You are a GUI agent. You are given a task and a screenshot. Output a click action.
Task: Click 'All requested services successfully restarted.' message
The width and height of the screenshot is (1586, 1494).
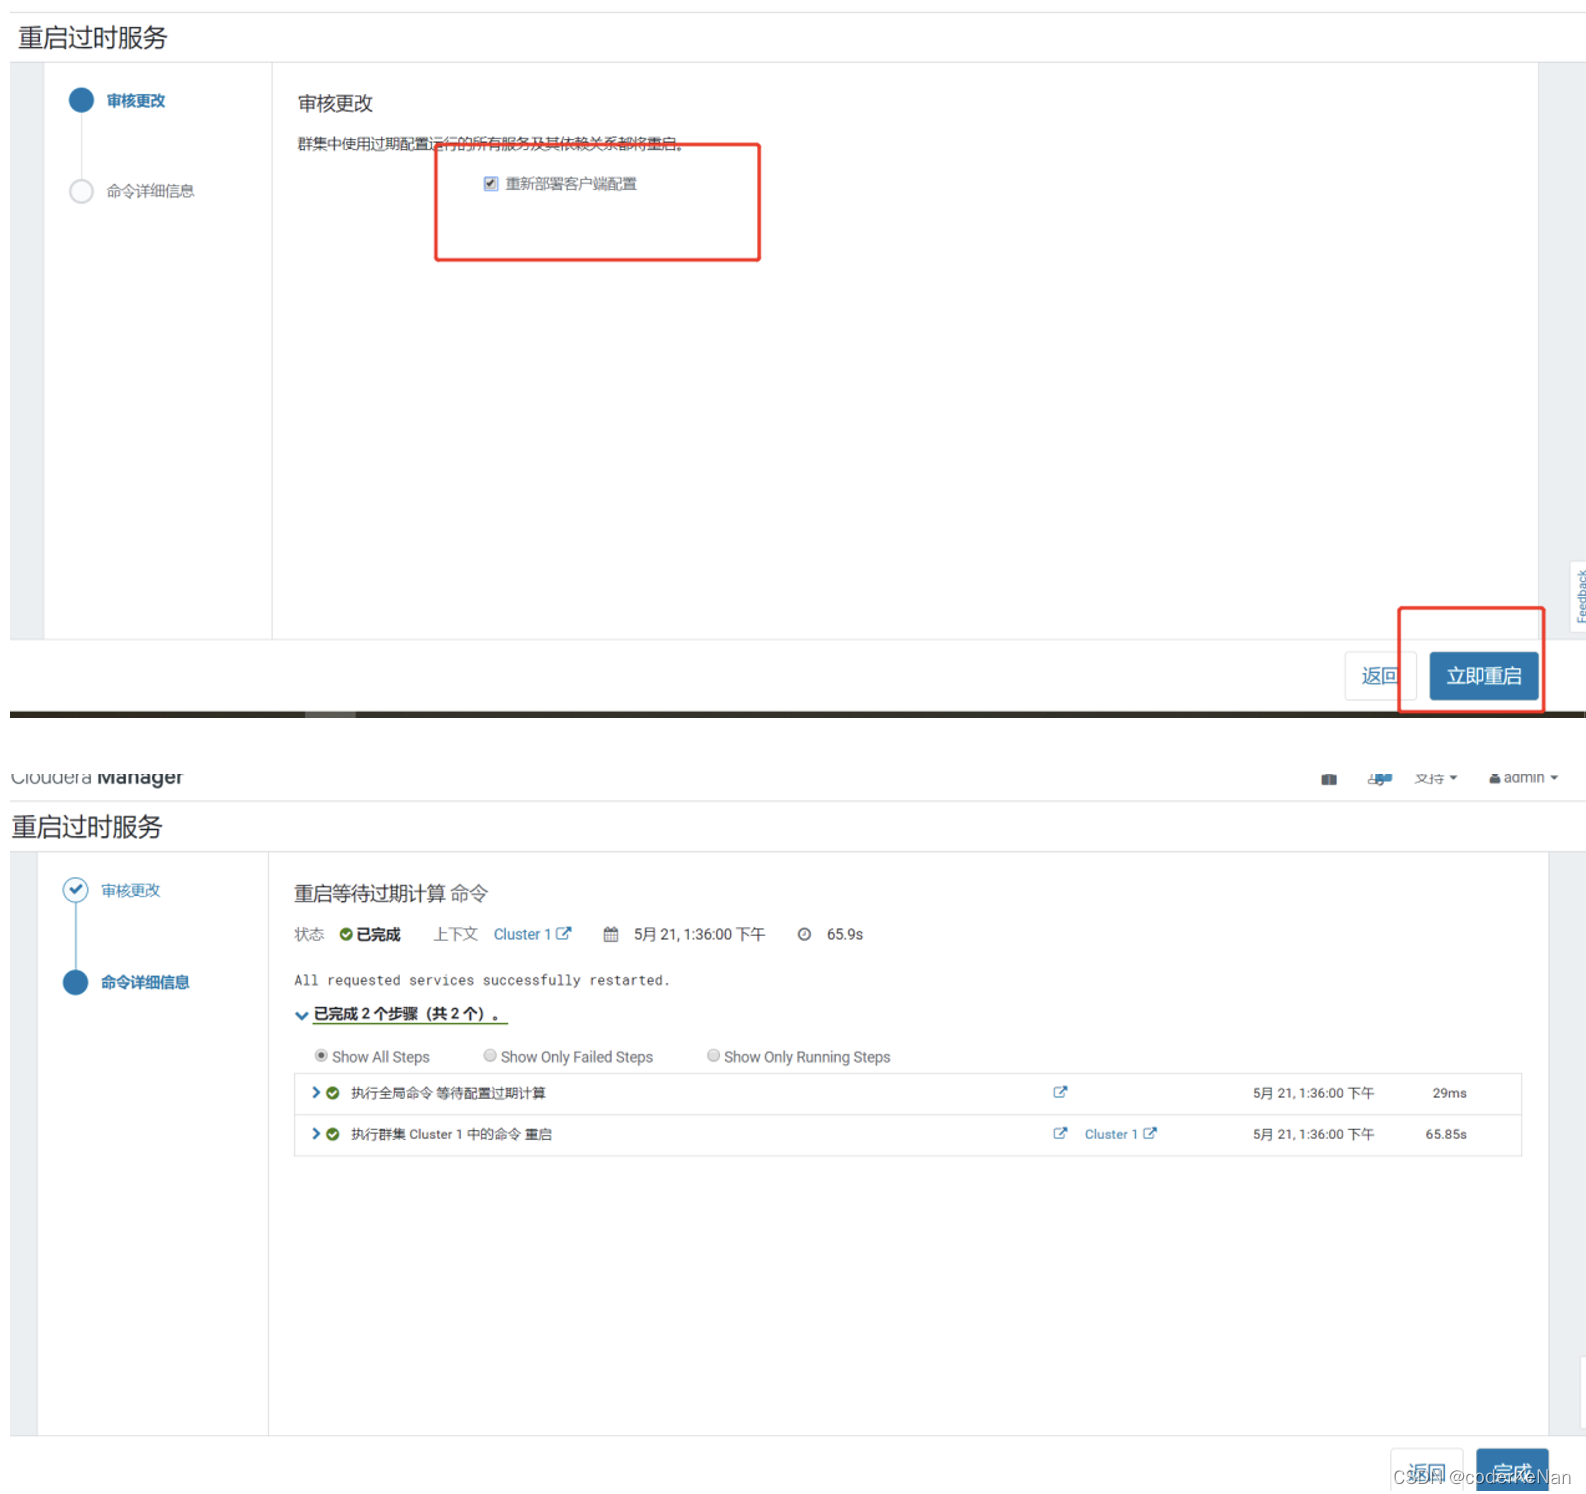click(482, 980)
